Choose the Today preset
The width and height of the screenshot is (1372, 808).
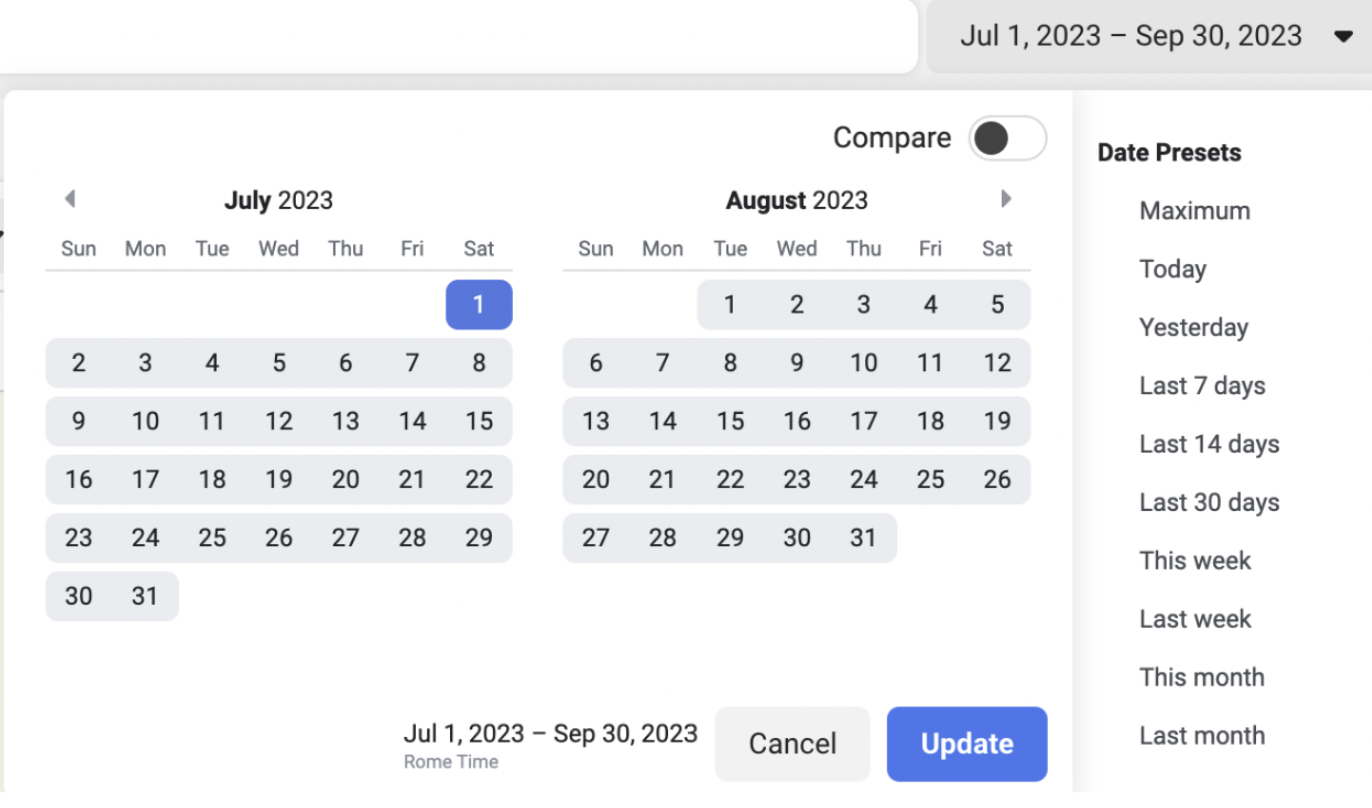click(1172, 269)
